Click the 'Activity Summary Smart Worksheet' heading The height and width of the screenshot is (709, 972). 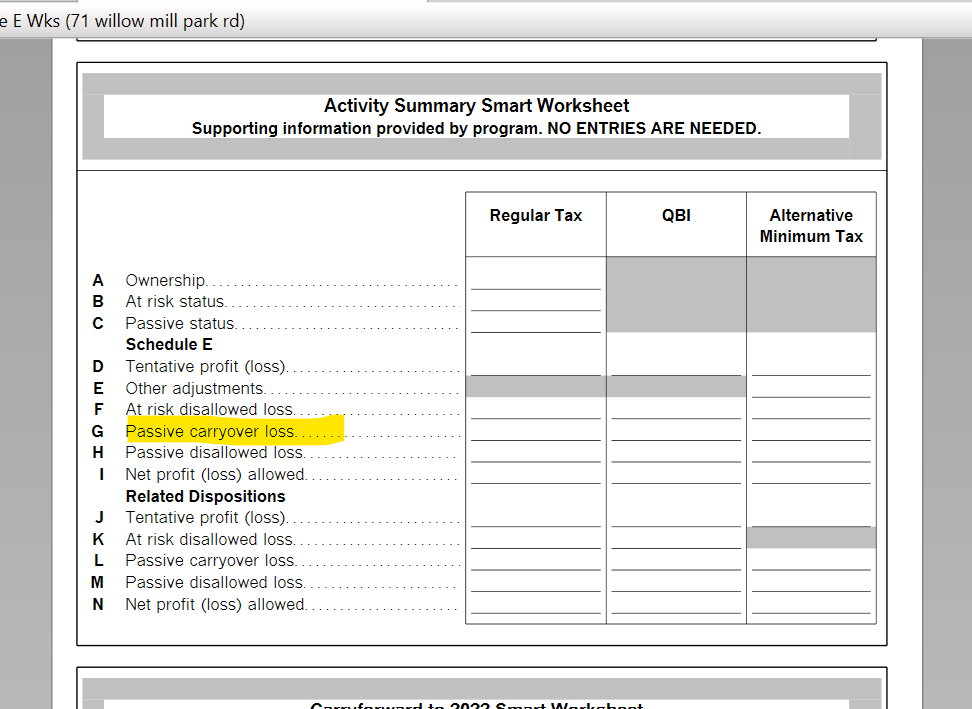click(476, 105)
